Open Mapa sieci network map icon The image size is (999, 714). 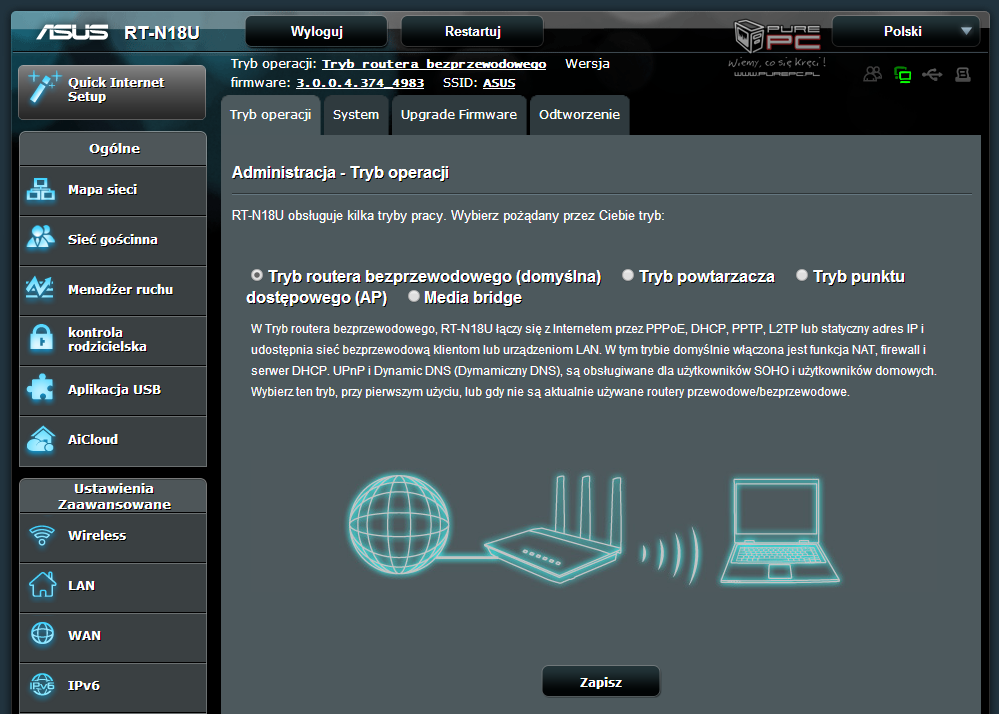click(x=41, y=190)
